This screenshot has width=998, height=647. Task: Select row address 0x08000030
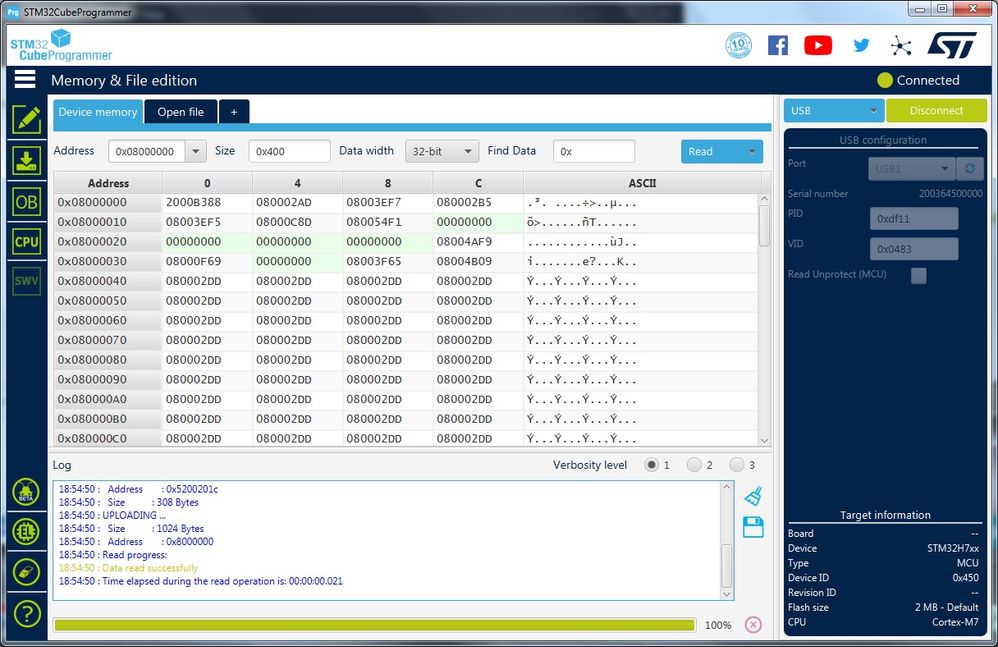coord(108,261)
